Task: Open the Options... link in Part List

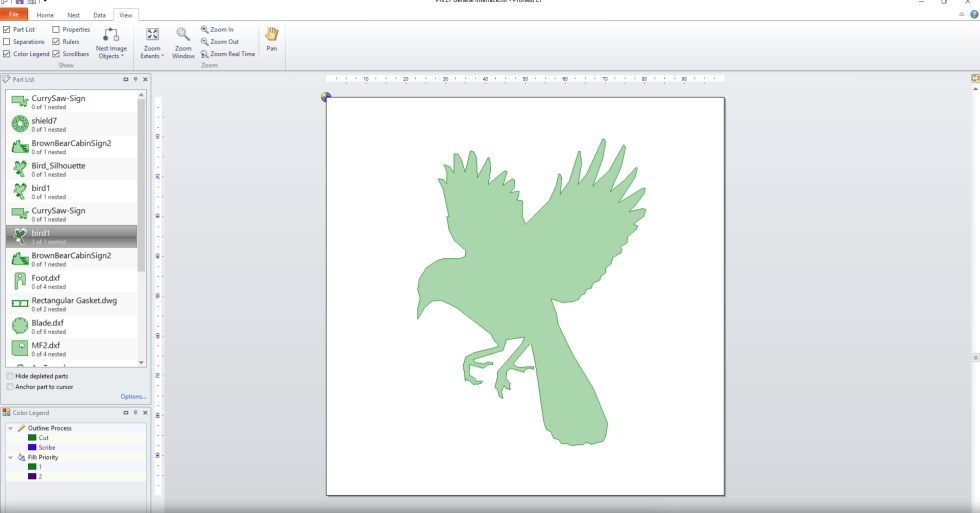Action: (133, 397)
